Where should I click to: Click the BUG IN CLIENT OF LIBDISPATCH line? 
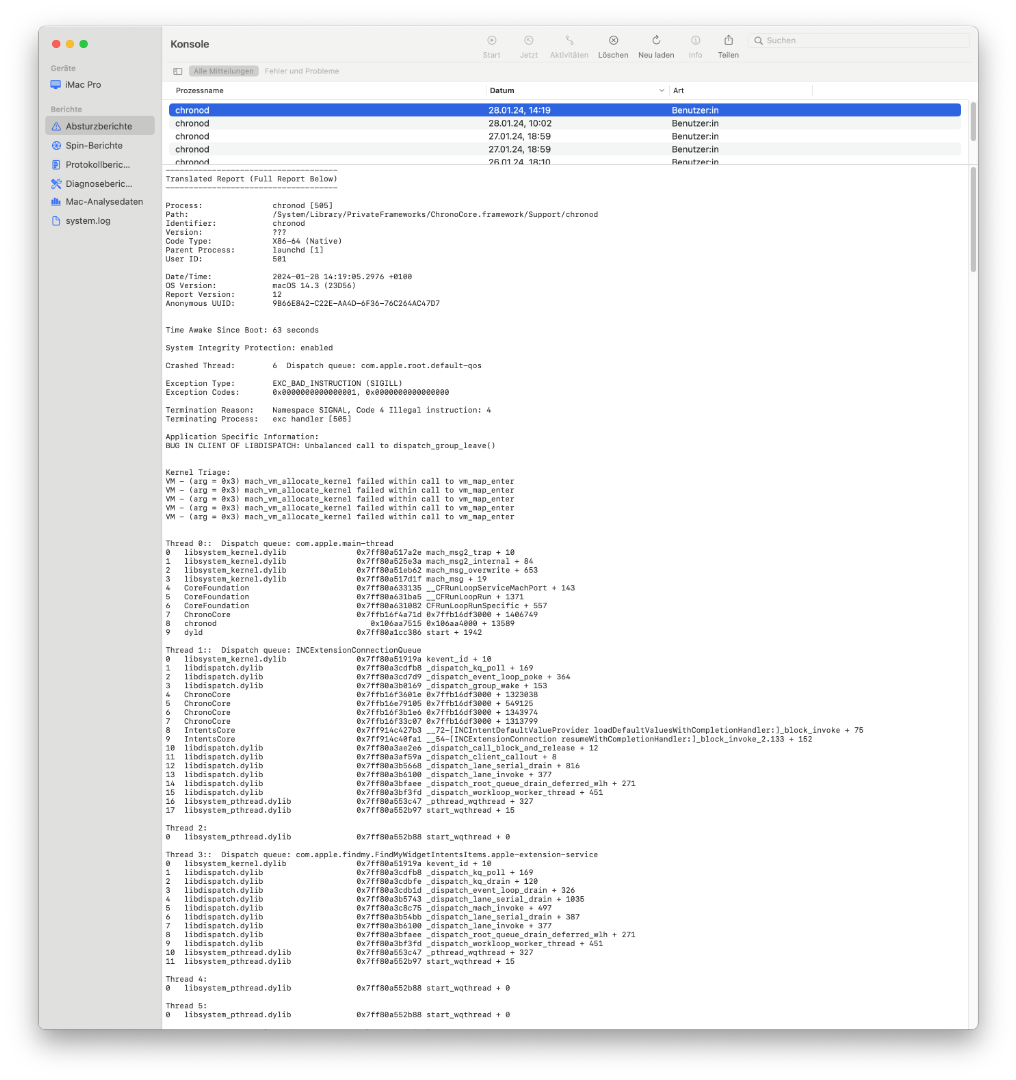point(331,446)
